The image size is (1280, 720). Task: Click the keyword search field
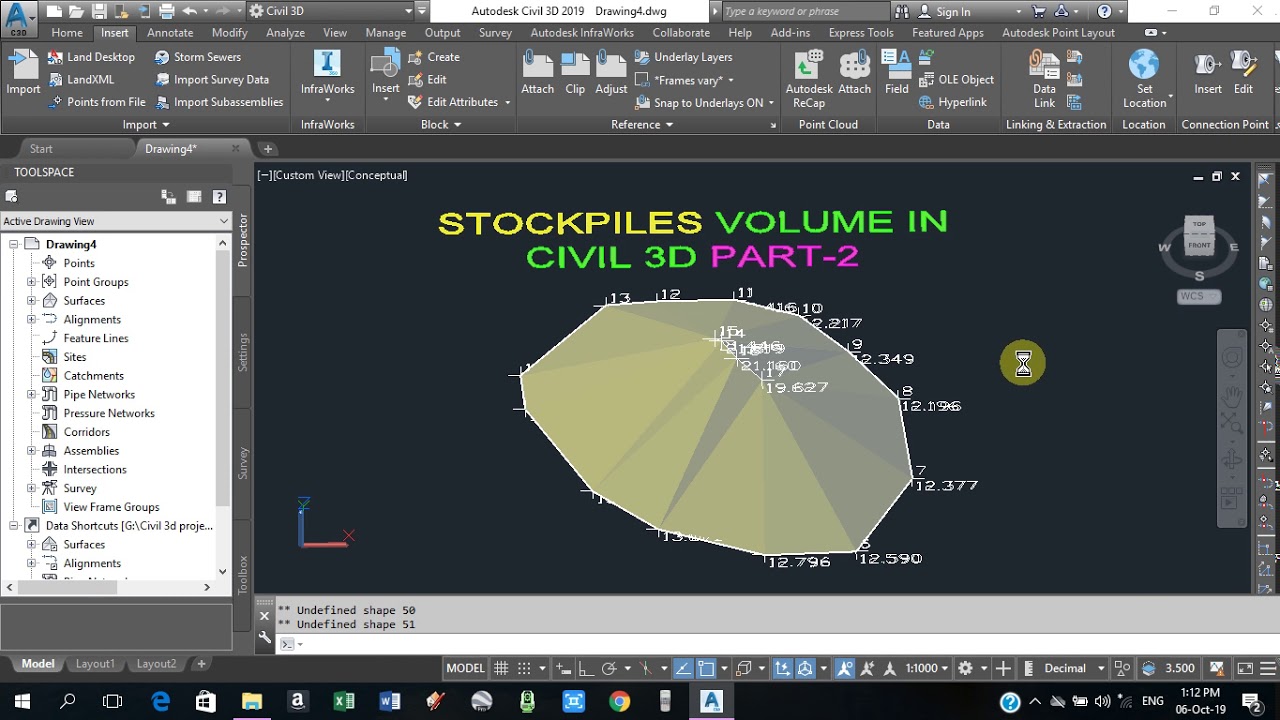pos(804,12)
